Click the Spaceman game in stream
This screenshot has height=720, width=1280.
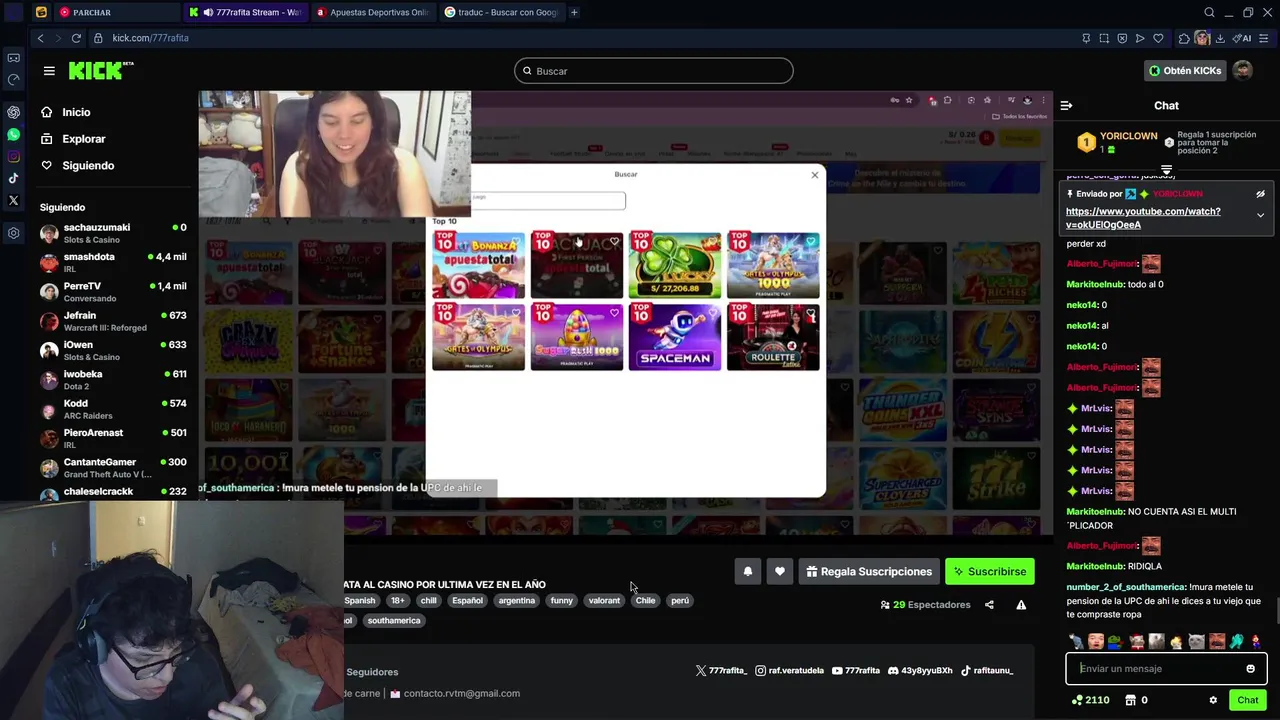point(675,337)
